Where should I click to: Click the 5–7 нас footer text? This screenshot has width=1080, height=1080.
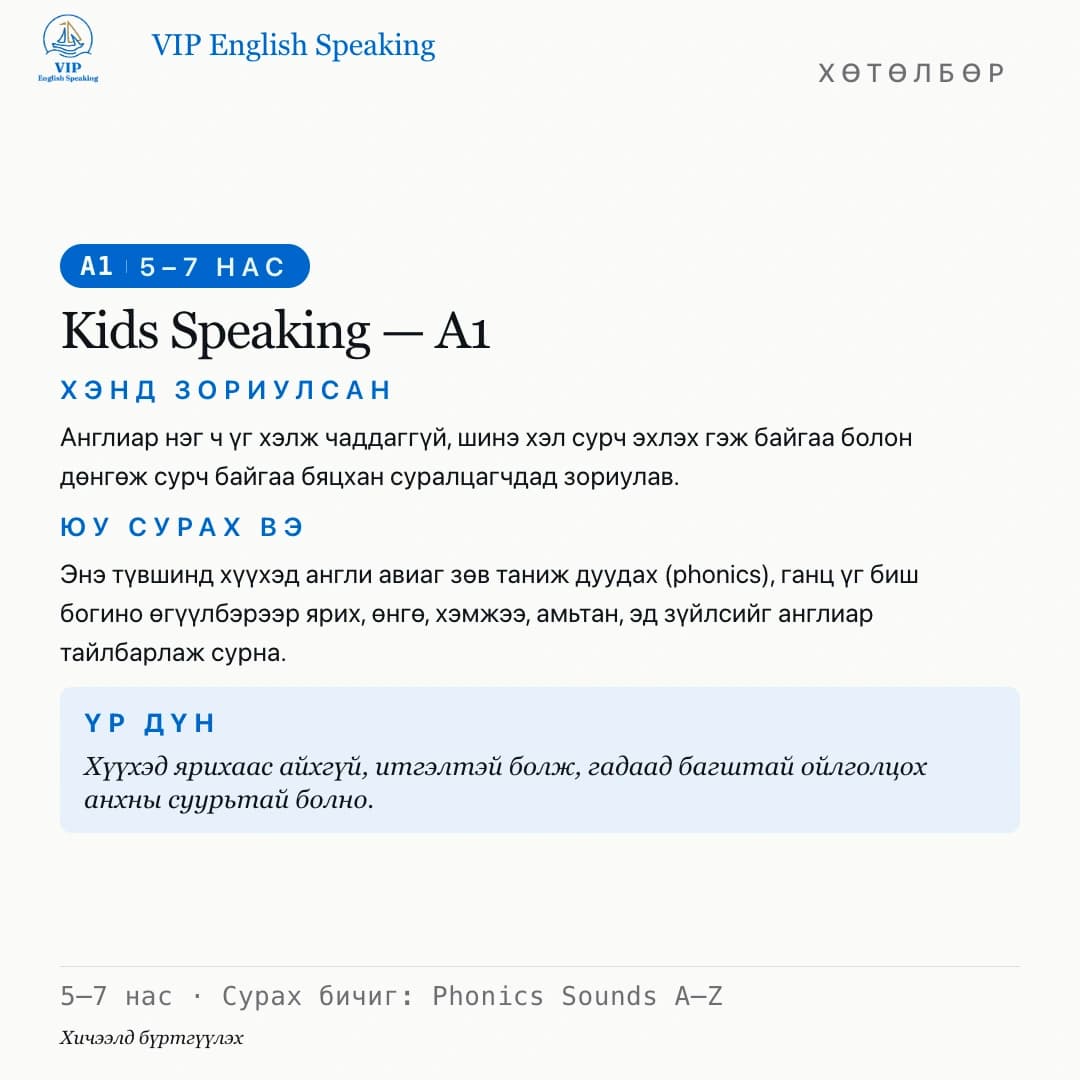tap(116, 996)
